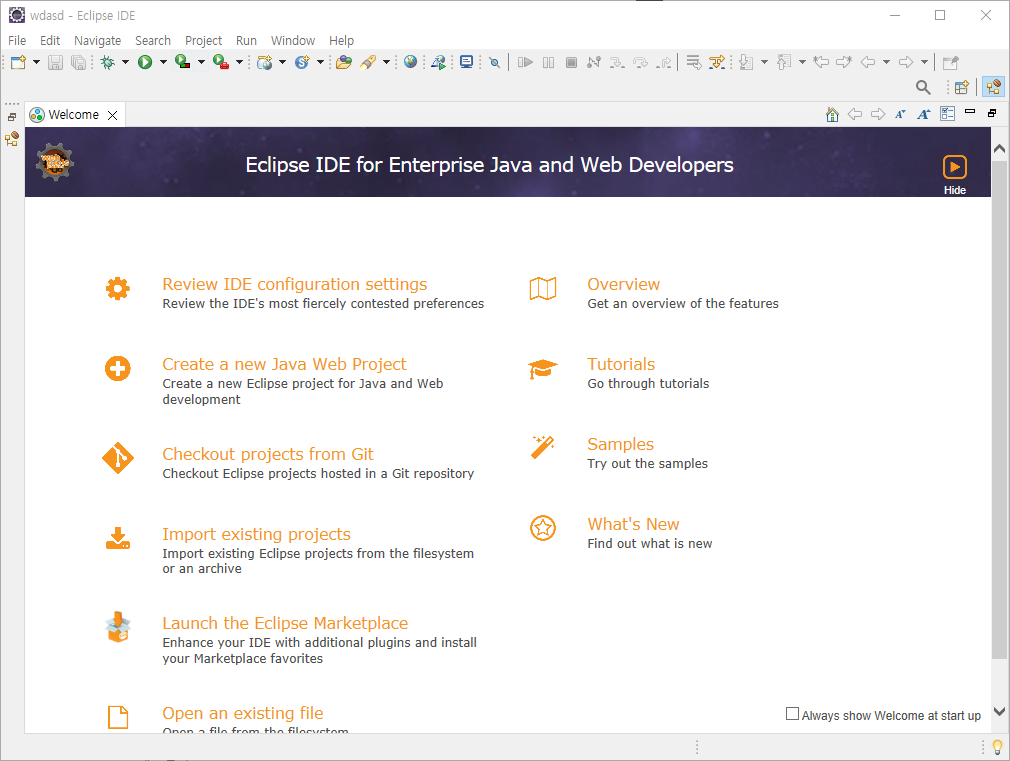Click the Launch Web Services Explorer icon
This screenshot has width=1010, height=761.
click(439, 62)
